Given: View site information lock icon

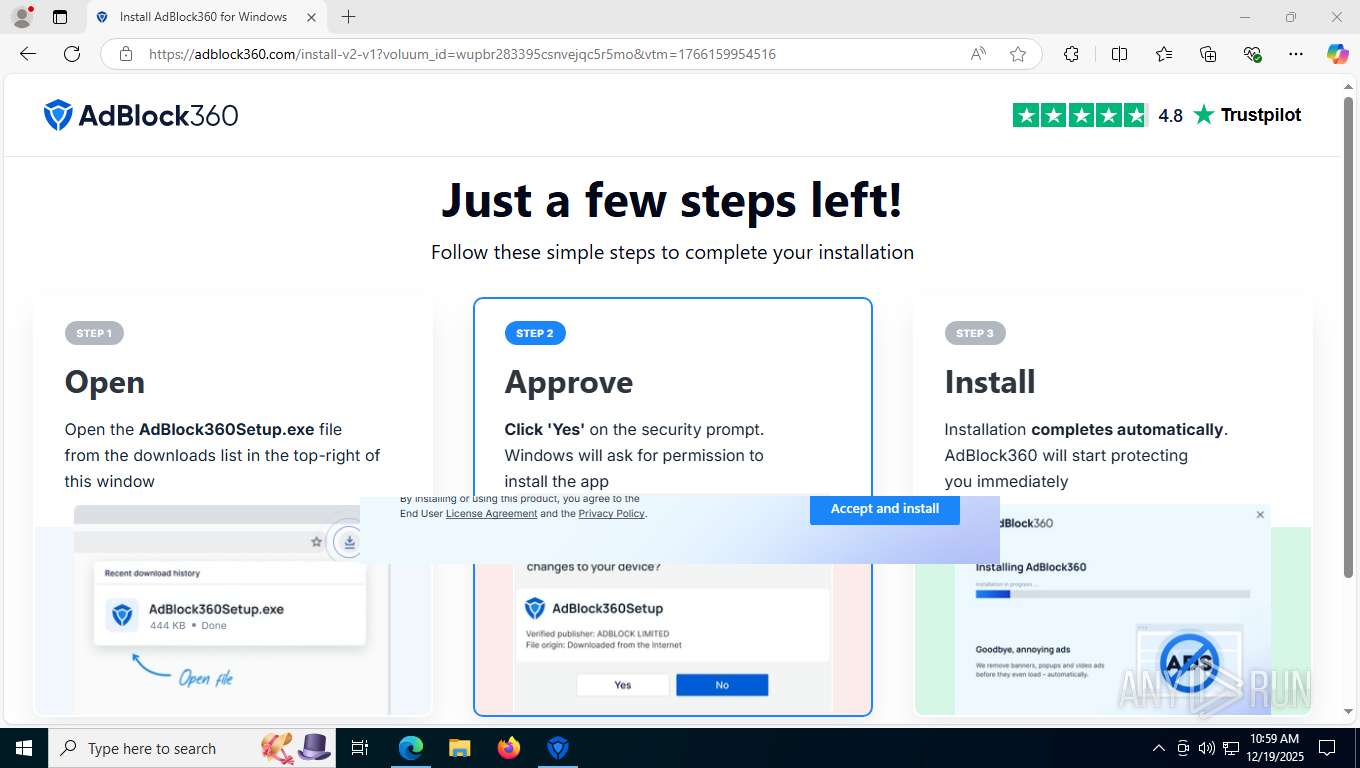Looking at the screenshot, I should coord(126,54).
